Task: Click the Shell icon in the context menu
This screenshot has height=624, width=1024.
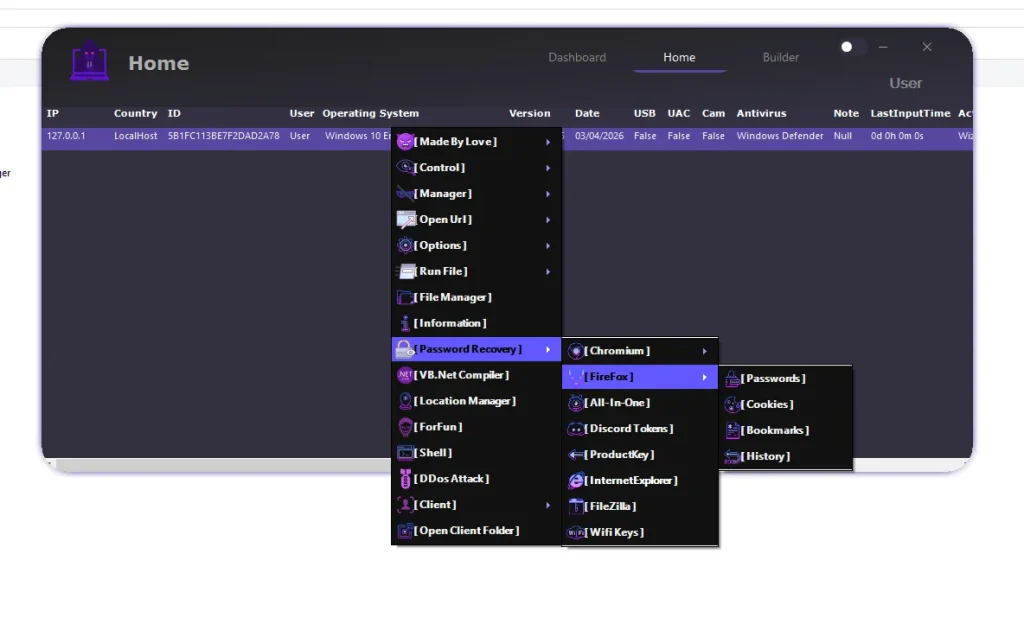Action: tap(404, 452)
